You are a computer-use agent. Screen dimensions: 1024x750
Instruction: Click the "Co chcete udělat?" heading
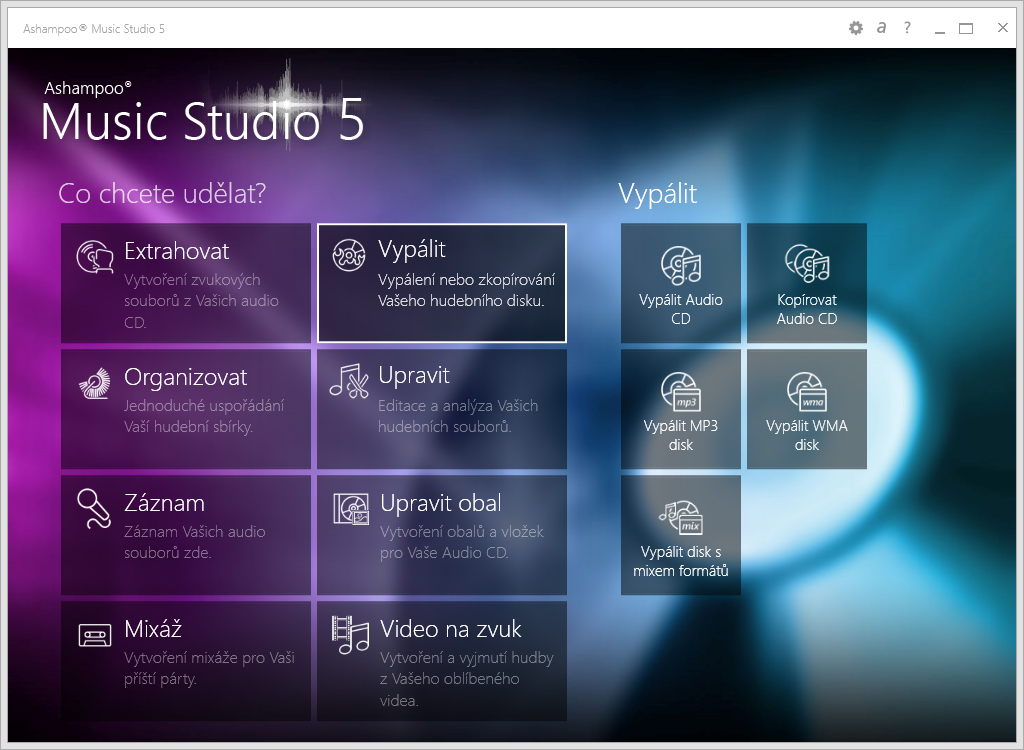tap(162, 194)
